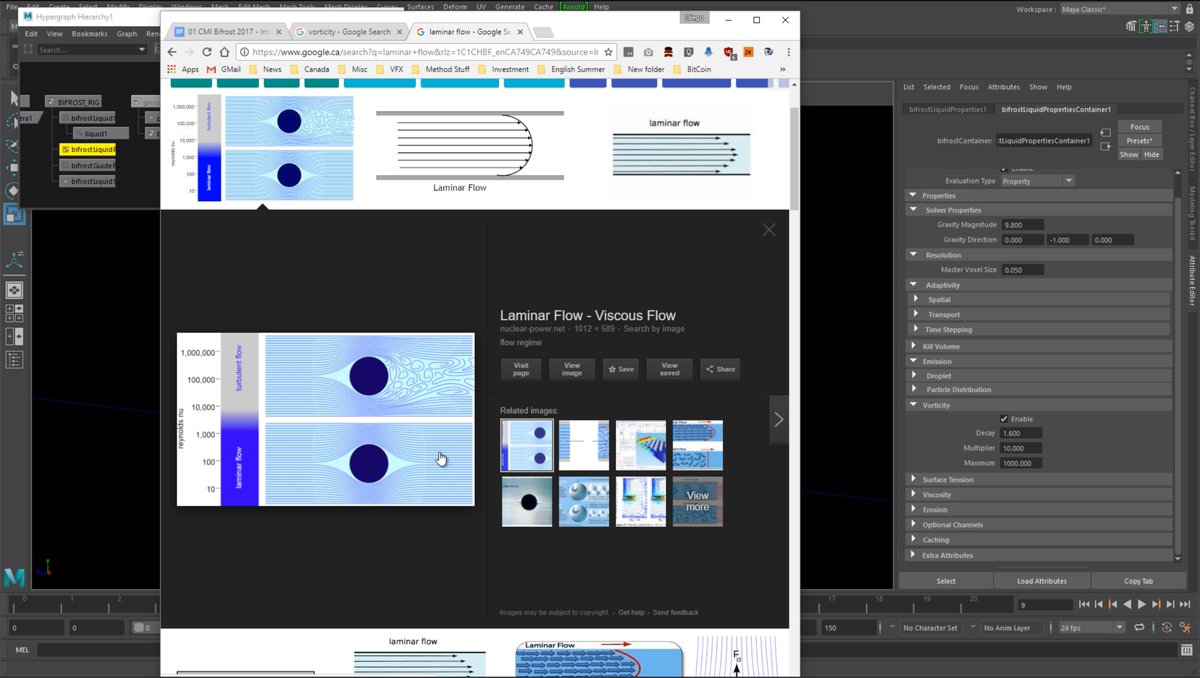Expand the Spatial adaptivity section
The height and width of the screenshot is (678, 1200).
(1039, 300)
